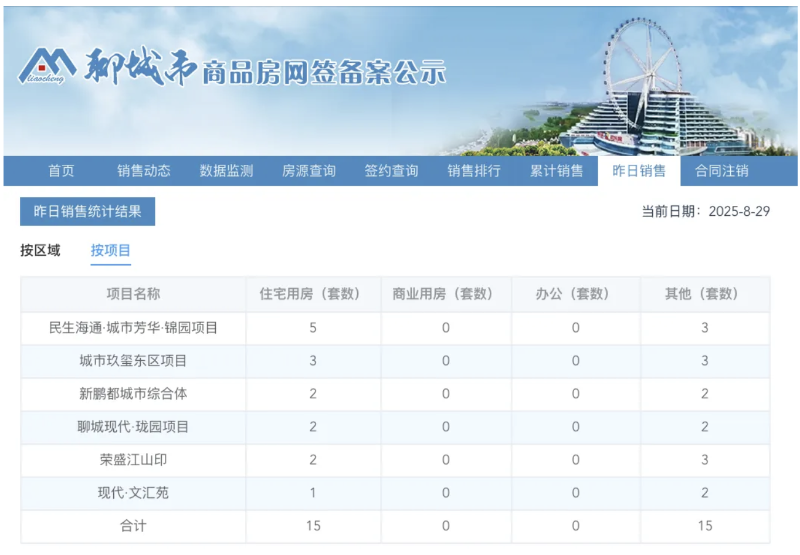Open the 首页 navigation tab
This screenshot has width=800, height=555.
pyautogui.click(x=61, y=171)
